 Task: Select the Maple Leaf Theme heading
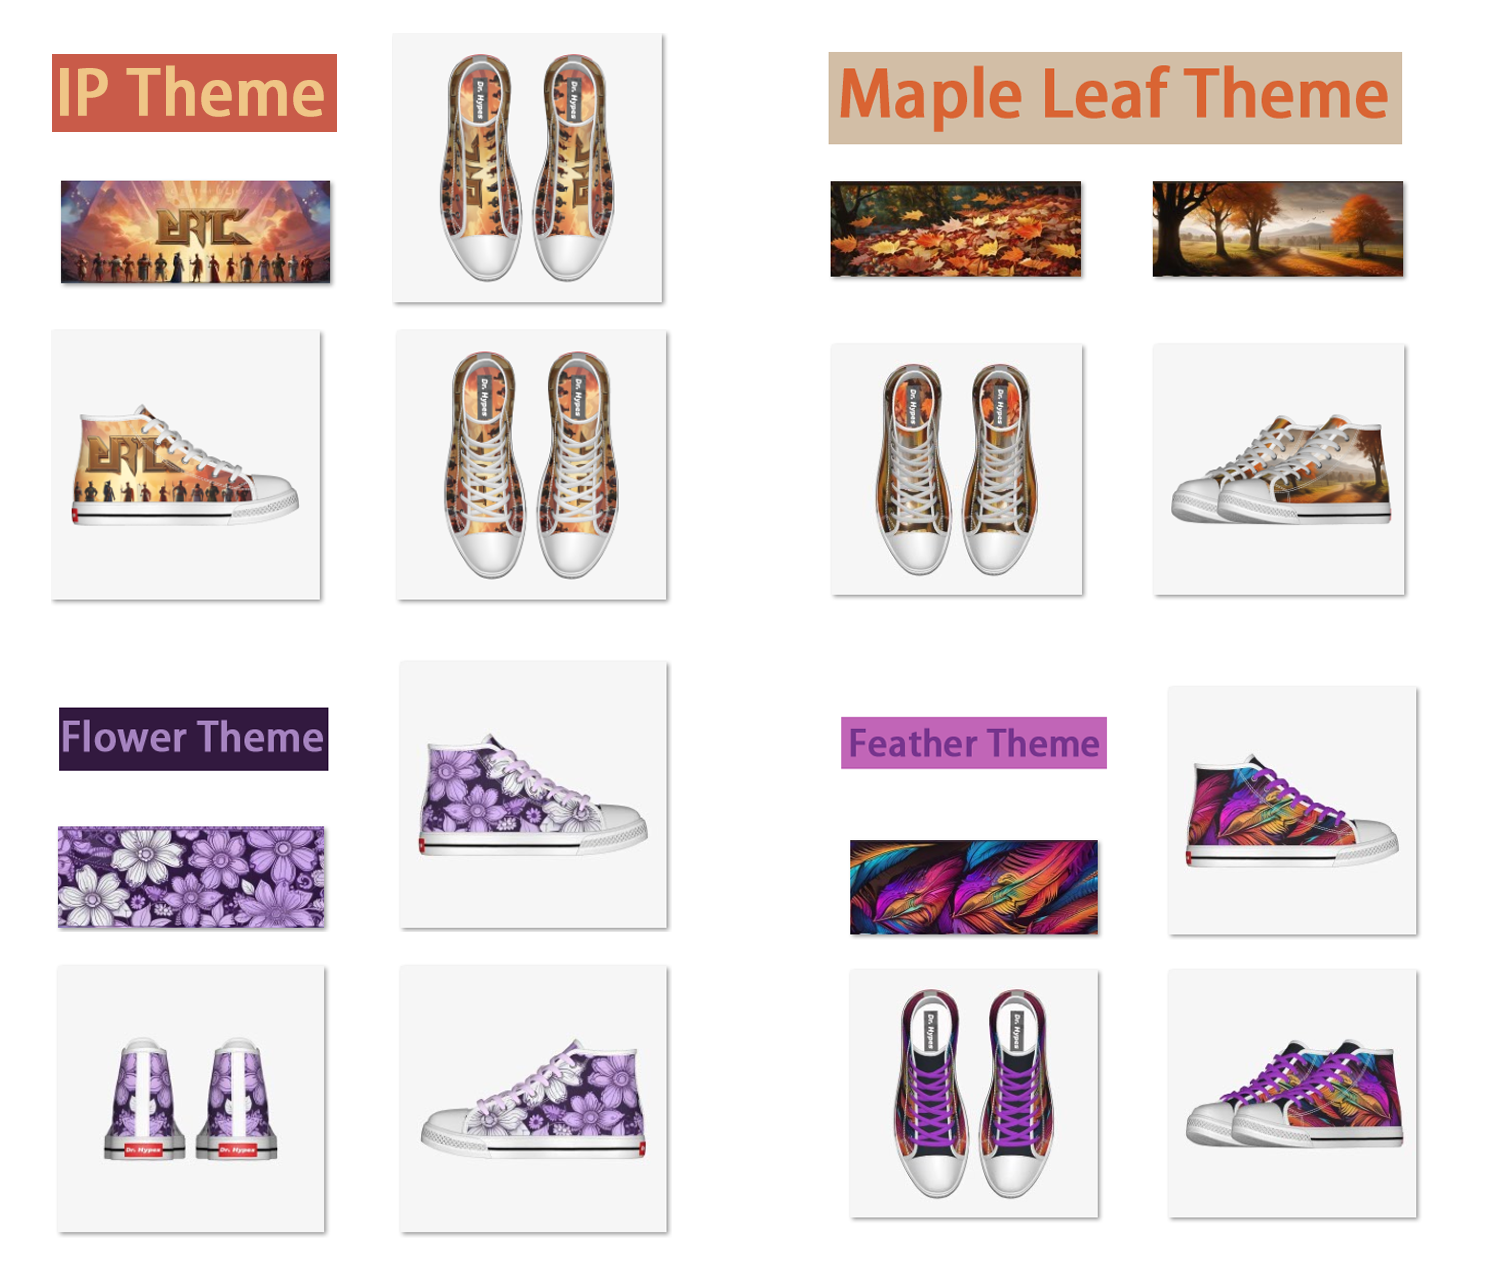coord(1115,98)
